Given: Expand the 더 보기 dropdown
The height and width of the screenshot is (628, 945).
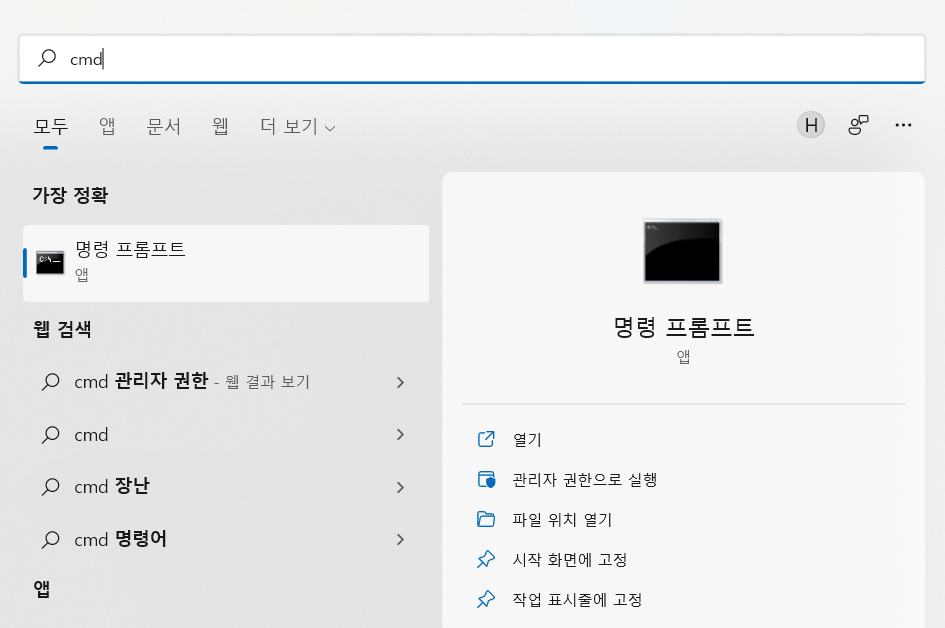Looking at the screenshot, I should tap(297, 127).
